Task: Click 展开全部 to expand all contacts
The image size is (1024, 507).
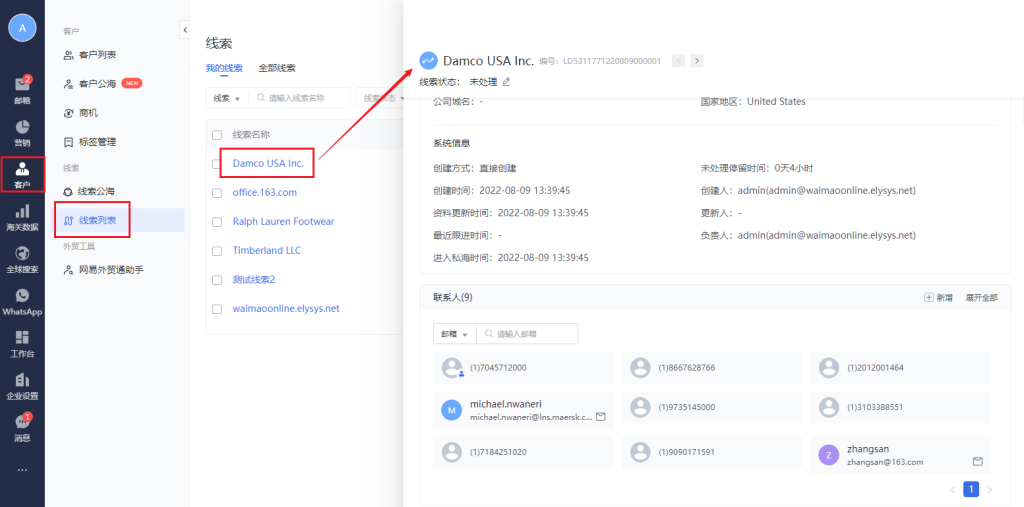Action: coord(981,298)
